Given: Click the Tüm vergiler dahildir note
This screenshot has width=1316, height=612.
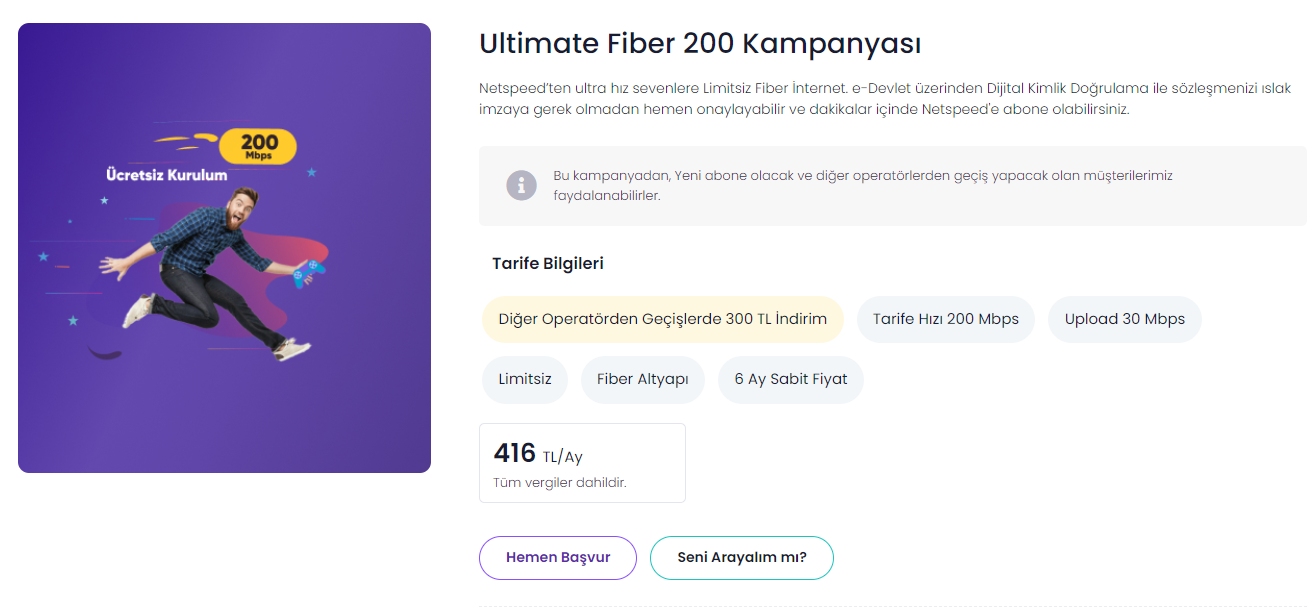Looking at the screenshot, I should tap(559, 483).
